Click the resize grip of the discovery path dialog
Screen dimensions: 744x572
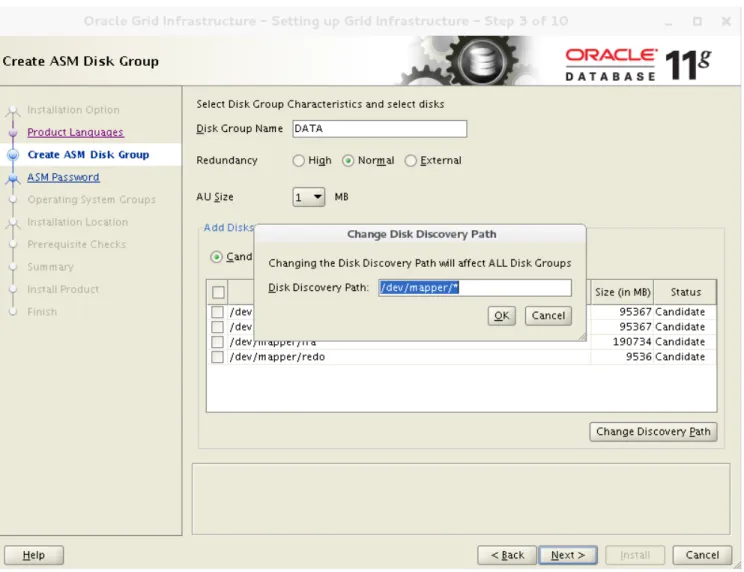tap(582, 336)
